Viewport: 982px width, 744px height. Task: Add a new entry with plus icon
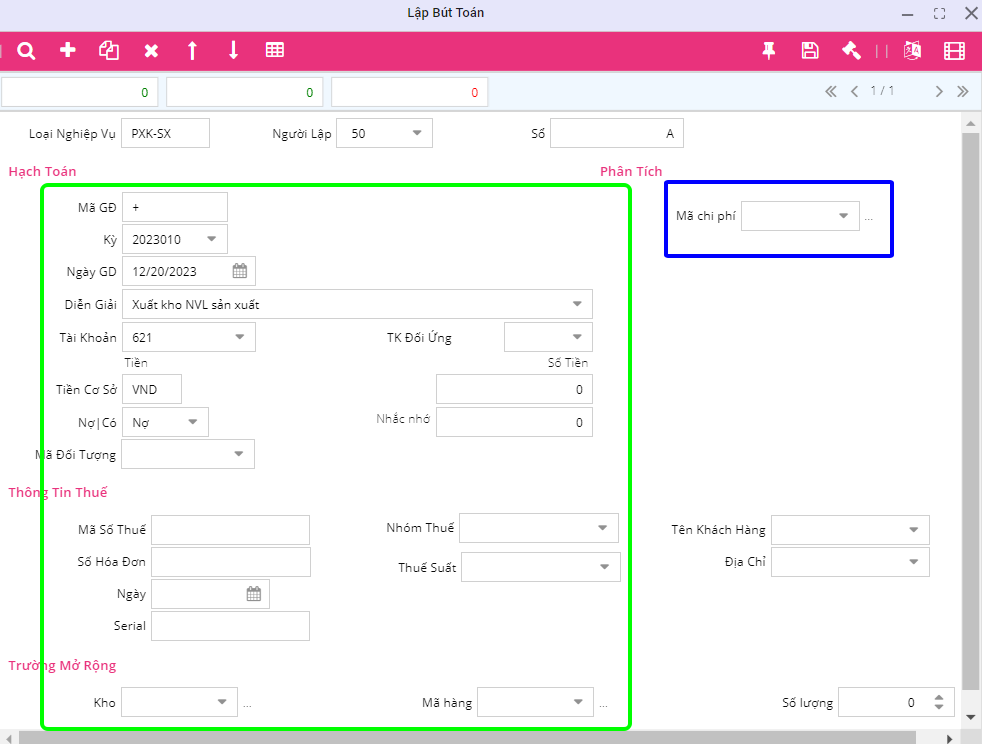click(68, 51)
